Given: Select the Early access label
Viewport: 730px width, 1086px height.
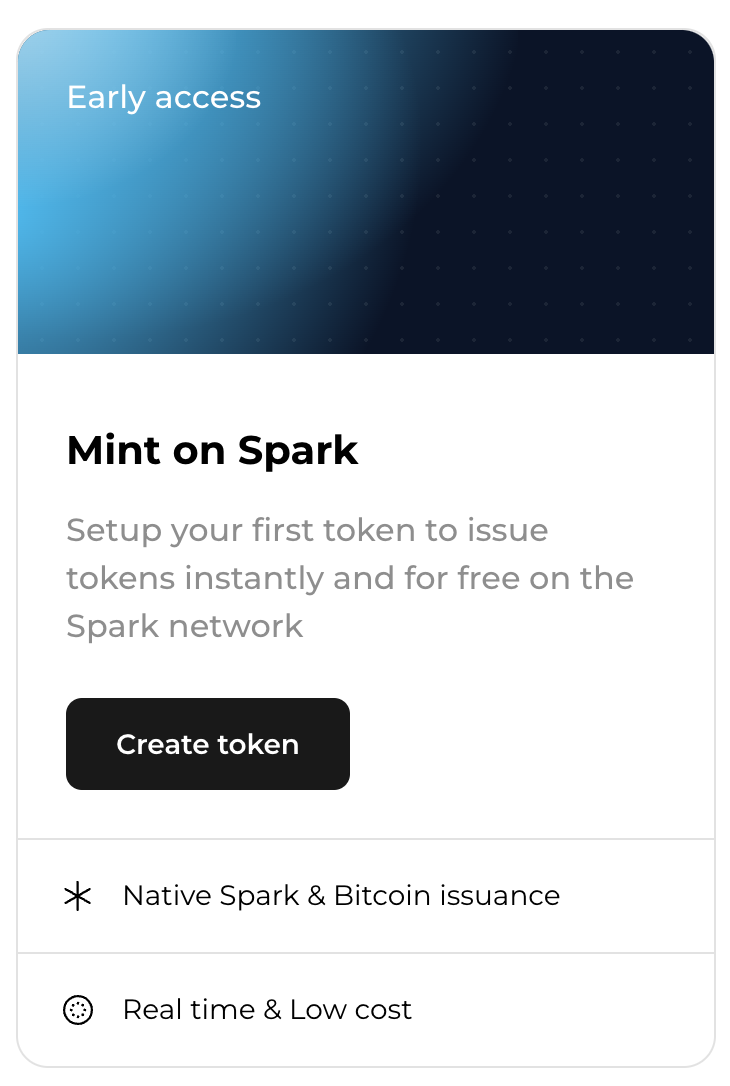Looking at the screenshot, I should tap(164, 97).
